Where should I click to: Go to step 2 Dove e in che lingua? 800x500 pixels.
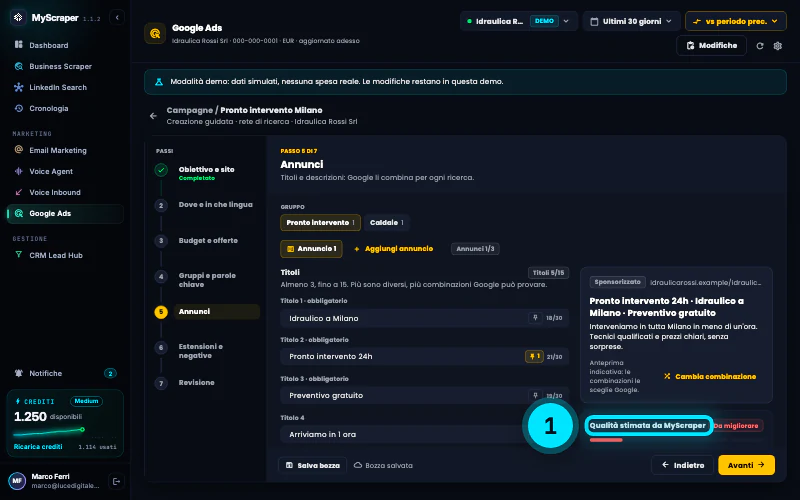click(207, 205)
